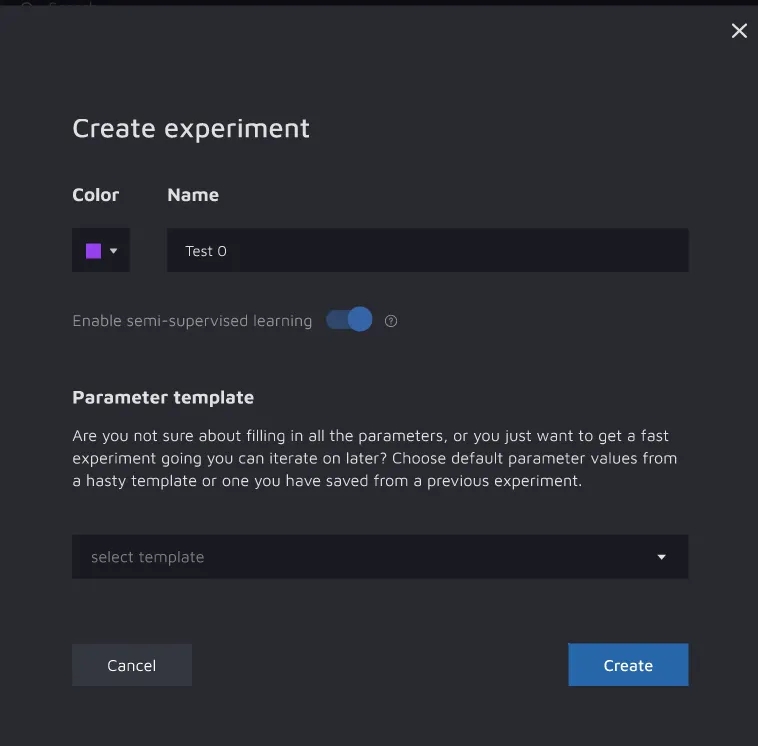
Task: Click the template dropdown caret arrow
Action: [661, 557]
